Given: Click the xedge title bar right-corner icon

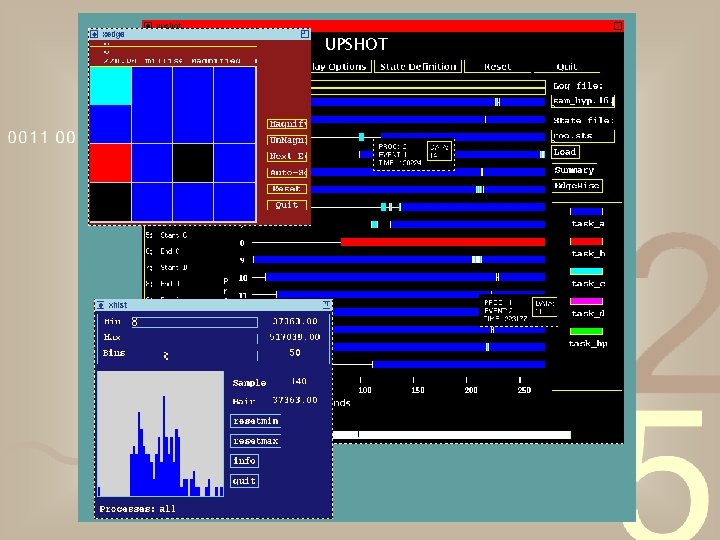Looking at the screenshot, I should pyautogui.click(x=305, y=34).
